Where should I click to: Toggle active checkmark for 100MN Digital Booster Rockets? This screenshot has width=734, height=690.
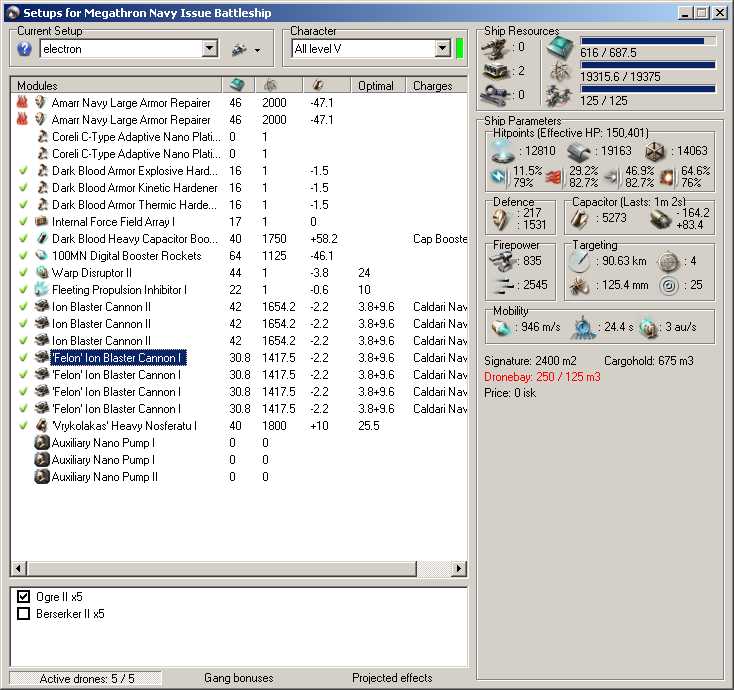23,256
